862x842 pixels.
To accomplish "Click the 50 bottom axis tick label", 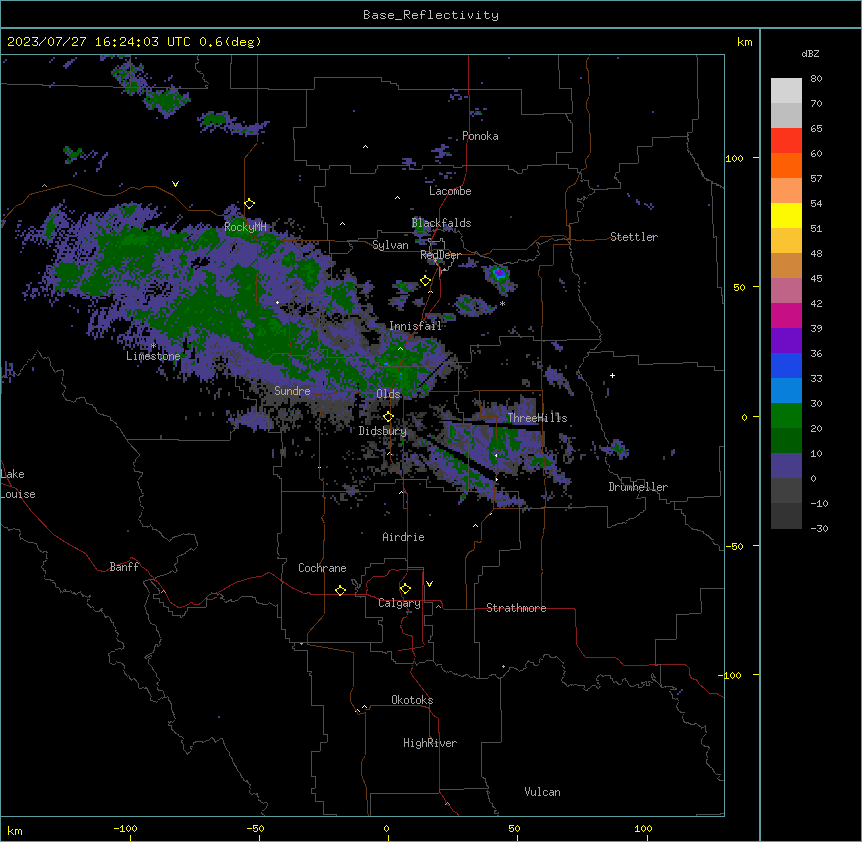I will [515, 828].
